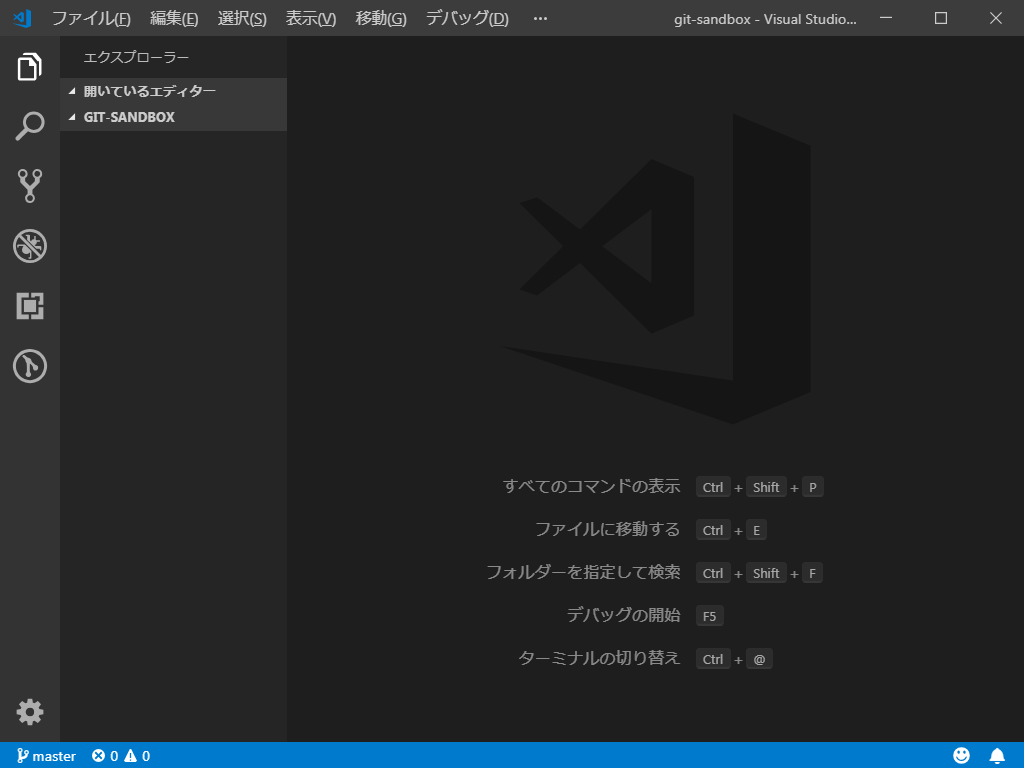Show problems via the error counter
The height and width of the screenshot is (768, 1024).
100,755
